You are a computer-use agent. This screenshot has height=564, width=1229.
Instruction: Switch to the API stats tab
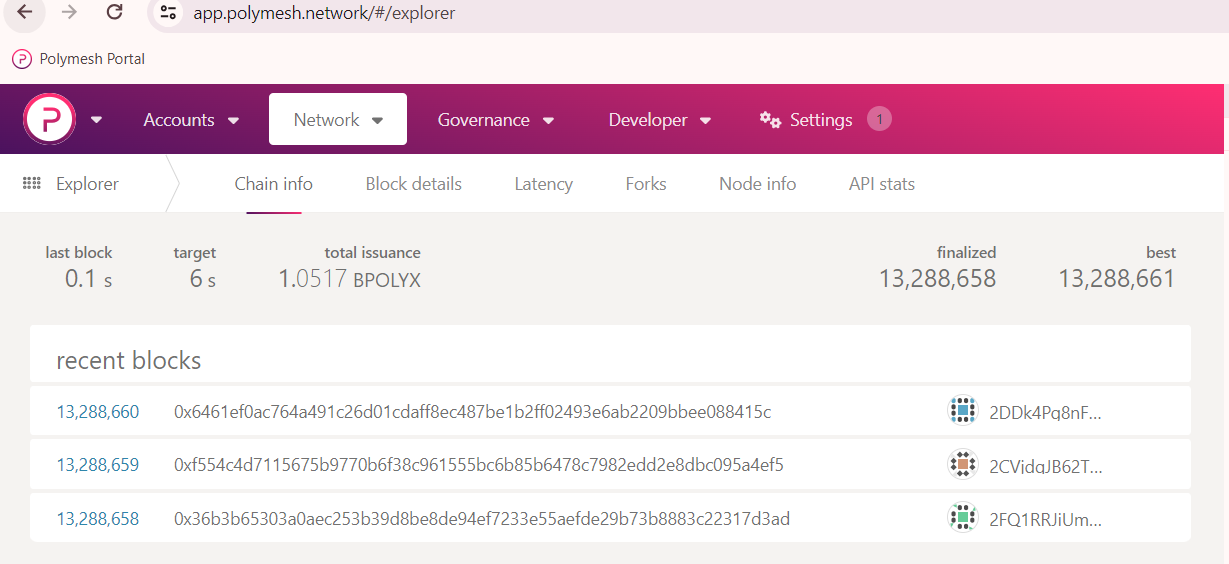tap(882, 184)
